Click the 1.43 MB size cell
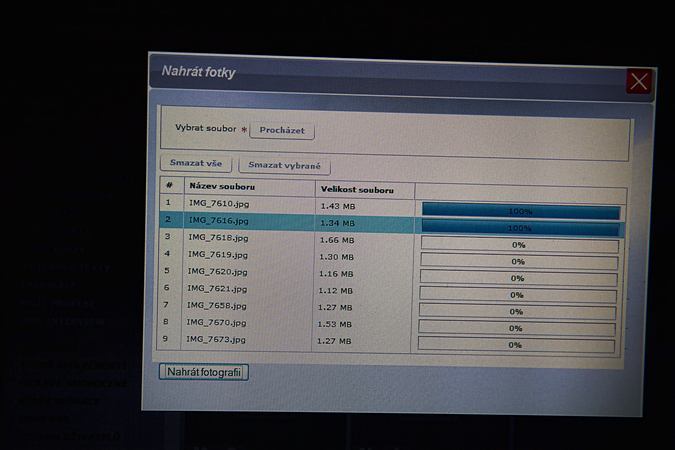Image resolution: width=675 pixels, height=450 pixels. pyautogui.click(x=338, y=207)
